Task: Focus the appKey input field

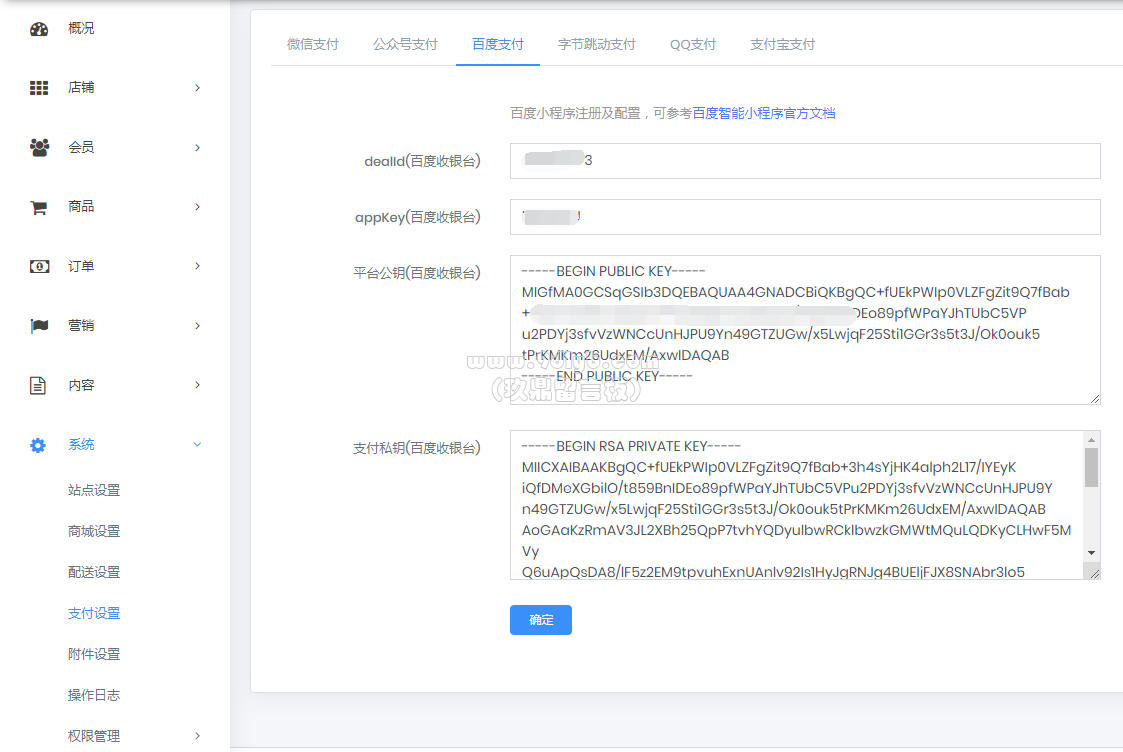Action: pos(805,217)
